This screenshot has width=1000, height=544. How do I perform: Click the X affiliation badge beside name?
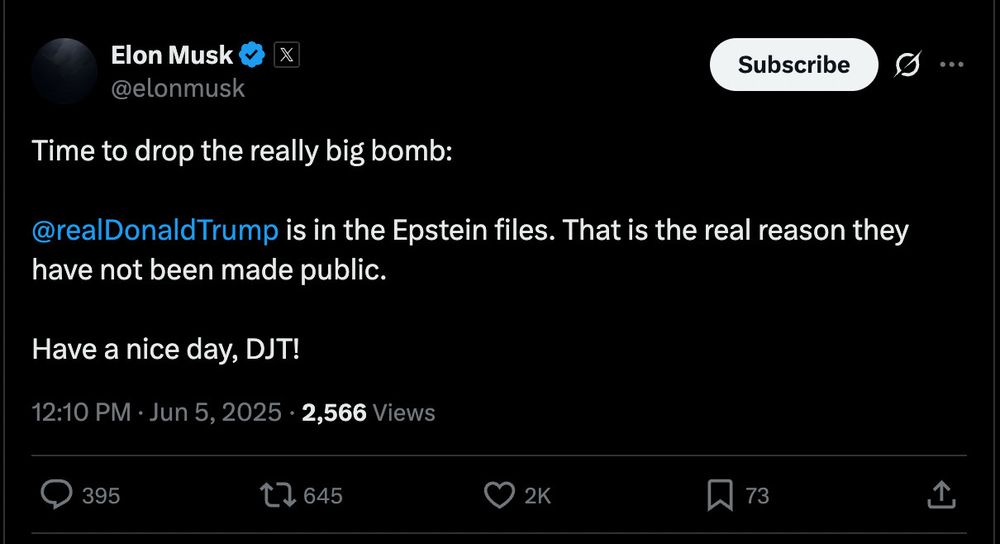(286, 56)
